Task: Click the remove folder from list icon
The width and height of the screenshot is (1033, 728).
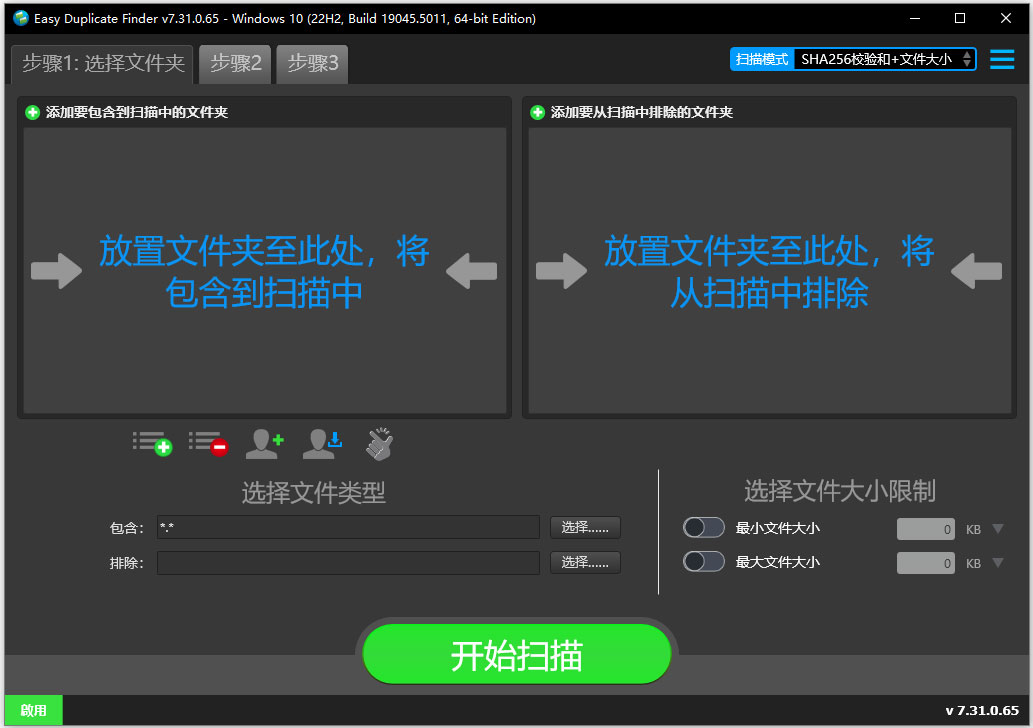Action: [x=208, y=443]
